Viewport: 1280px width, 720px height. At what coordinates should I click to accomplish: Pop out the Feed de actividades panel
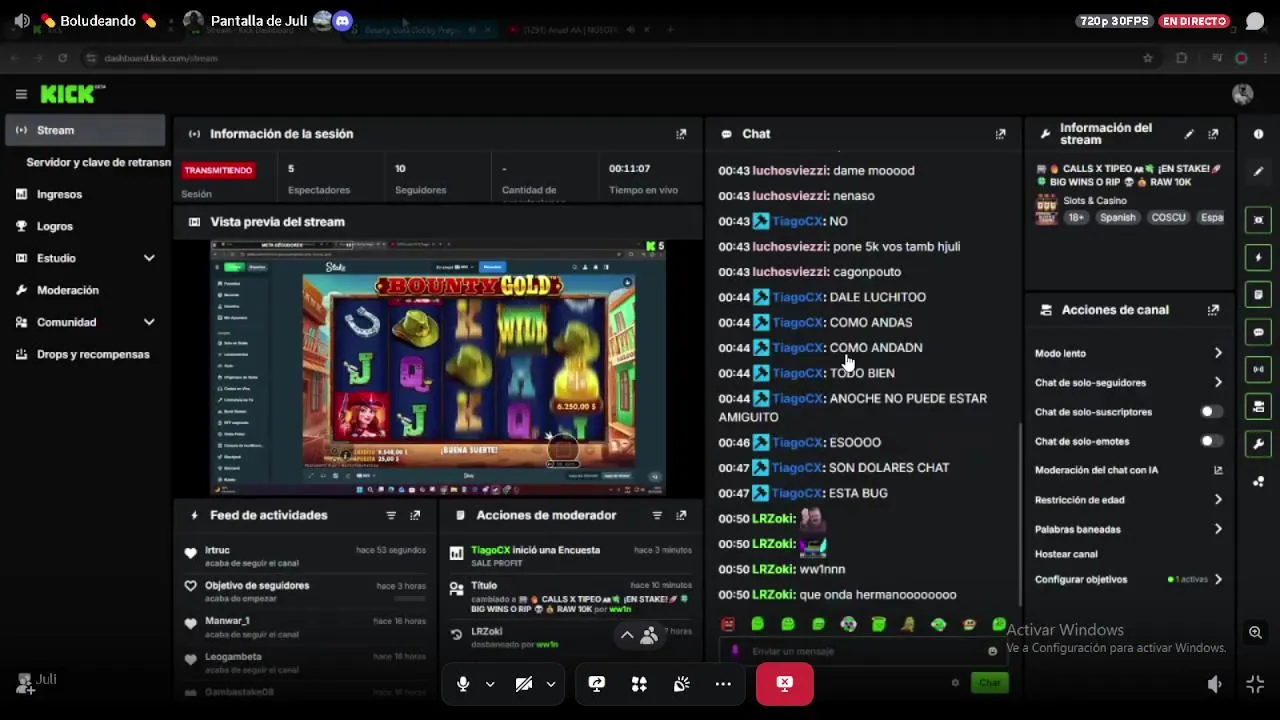pyautogui.click(x=415, y=516)
